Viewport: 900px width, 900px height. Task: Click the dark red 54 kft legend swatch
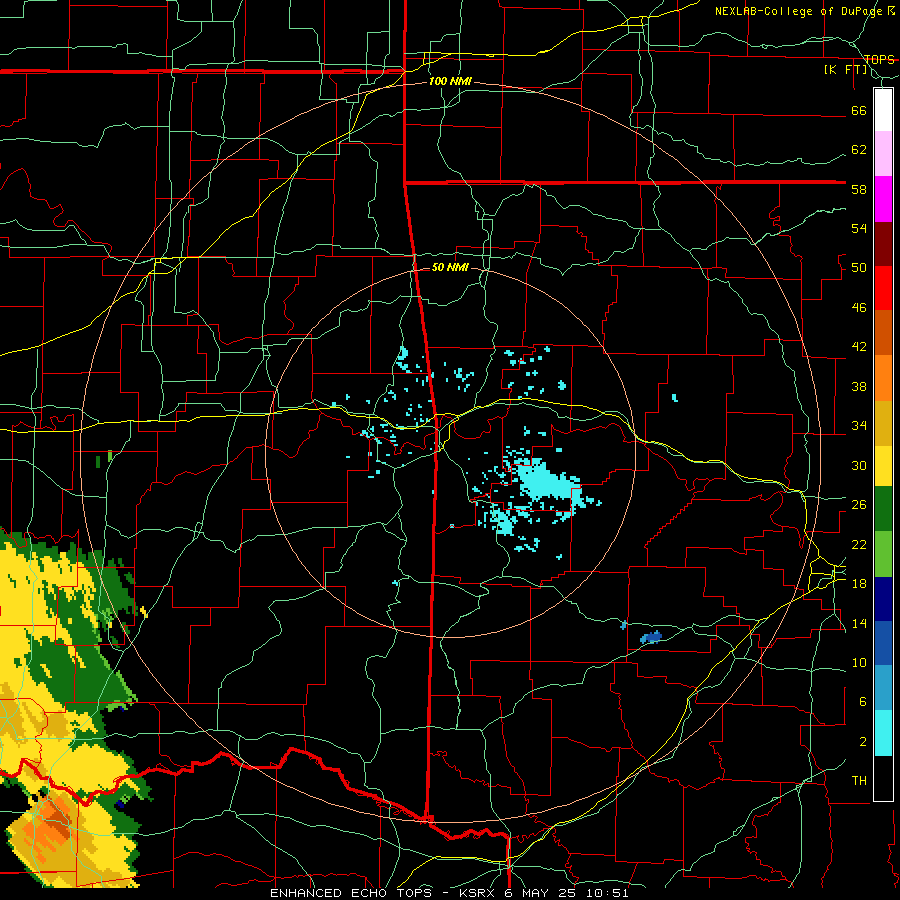(x=883, y=243)
